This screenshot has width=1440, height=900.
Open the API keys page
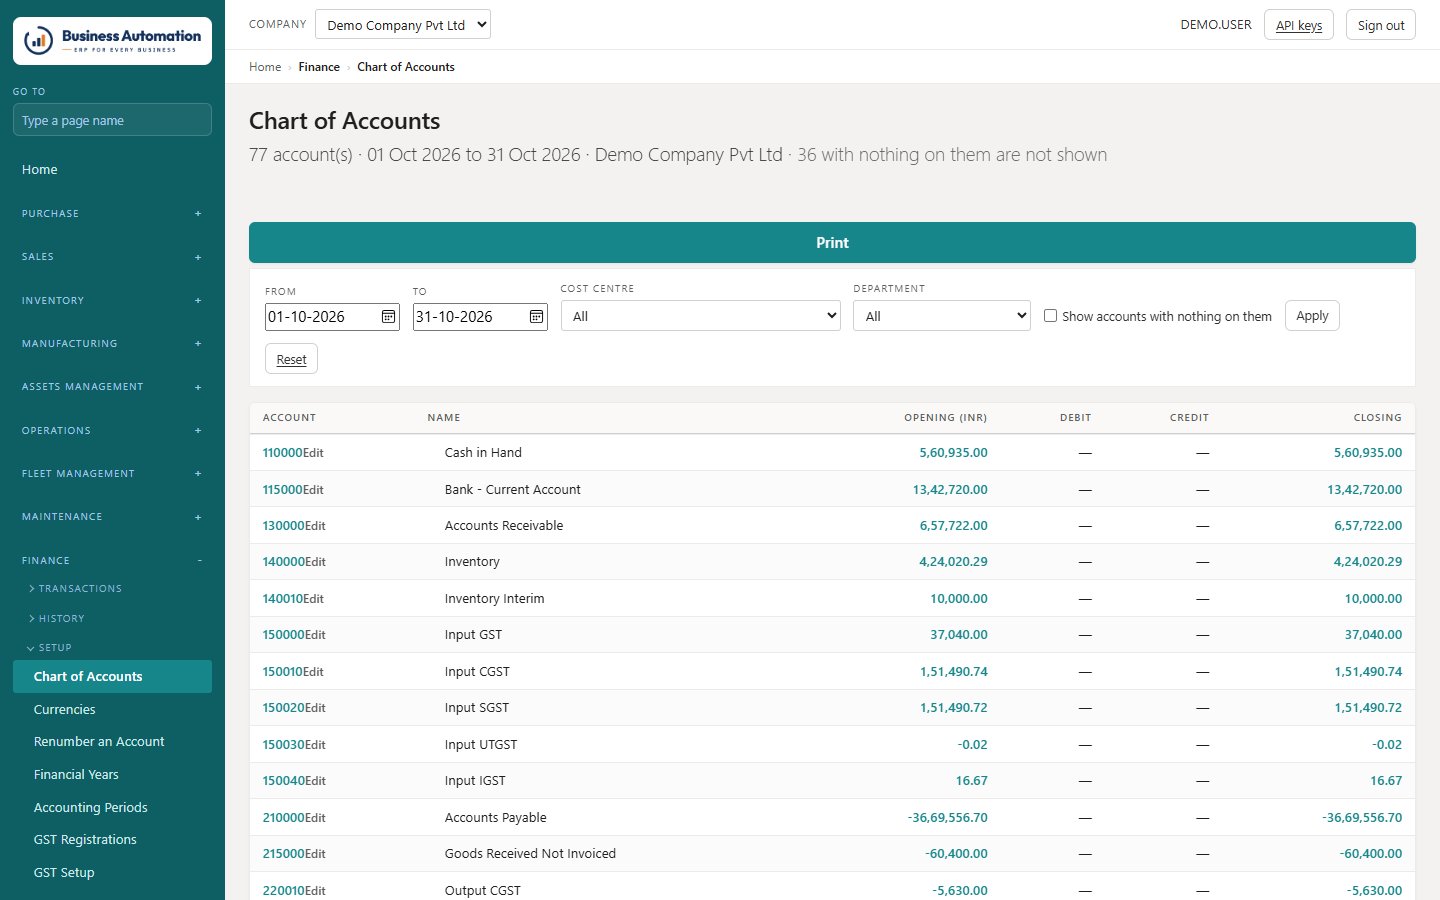(x=1299, y=25)
